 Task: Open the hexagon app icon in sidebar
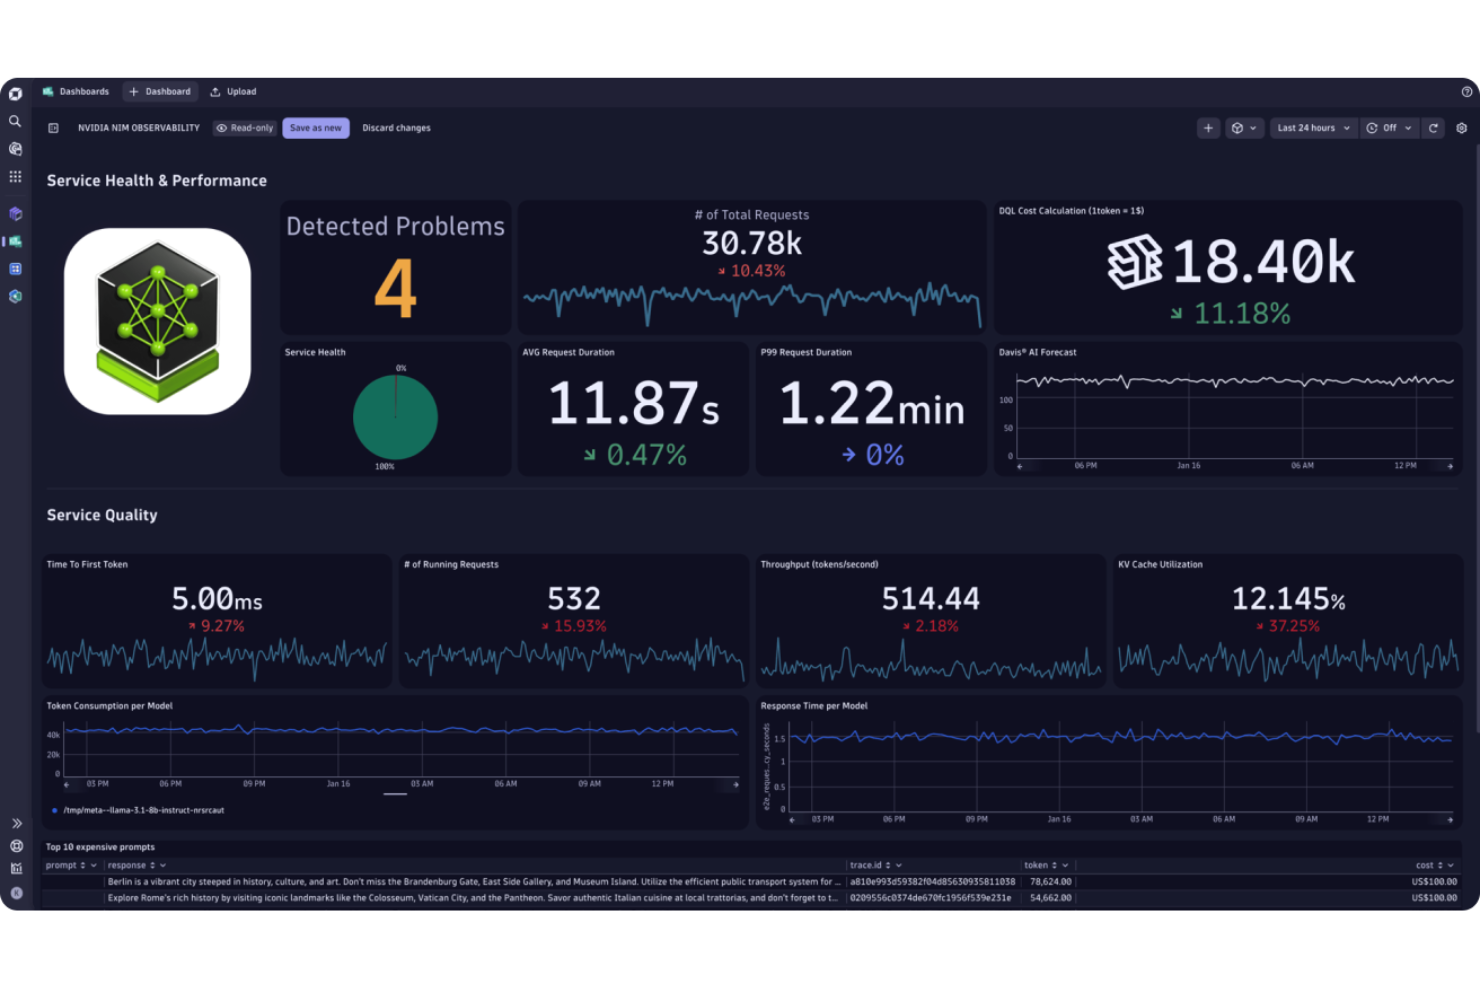click(x=15, y=296)
